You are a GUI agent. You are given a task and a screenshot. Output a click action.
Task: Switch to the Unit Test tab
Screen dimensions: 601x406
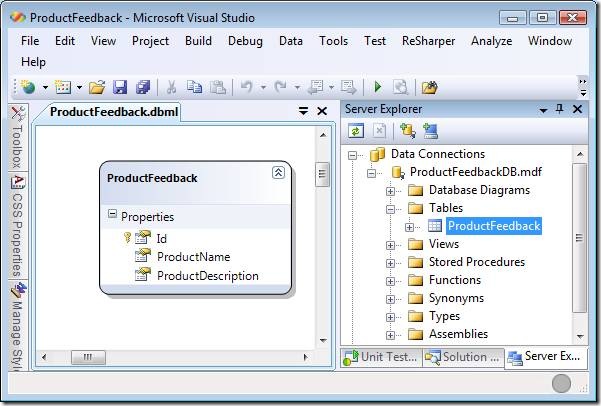(x=381, y=357)
